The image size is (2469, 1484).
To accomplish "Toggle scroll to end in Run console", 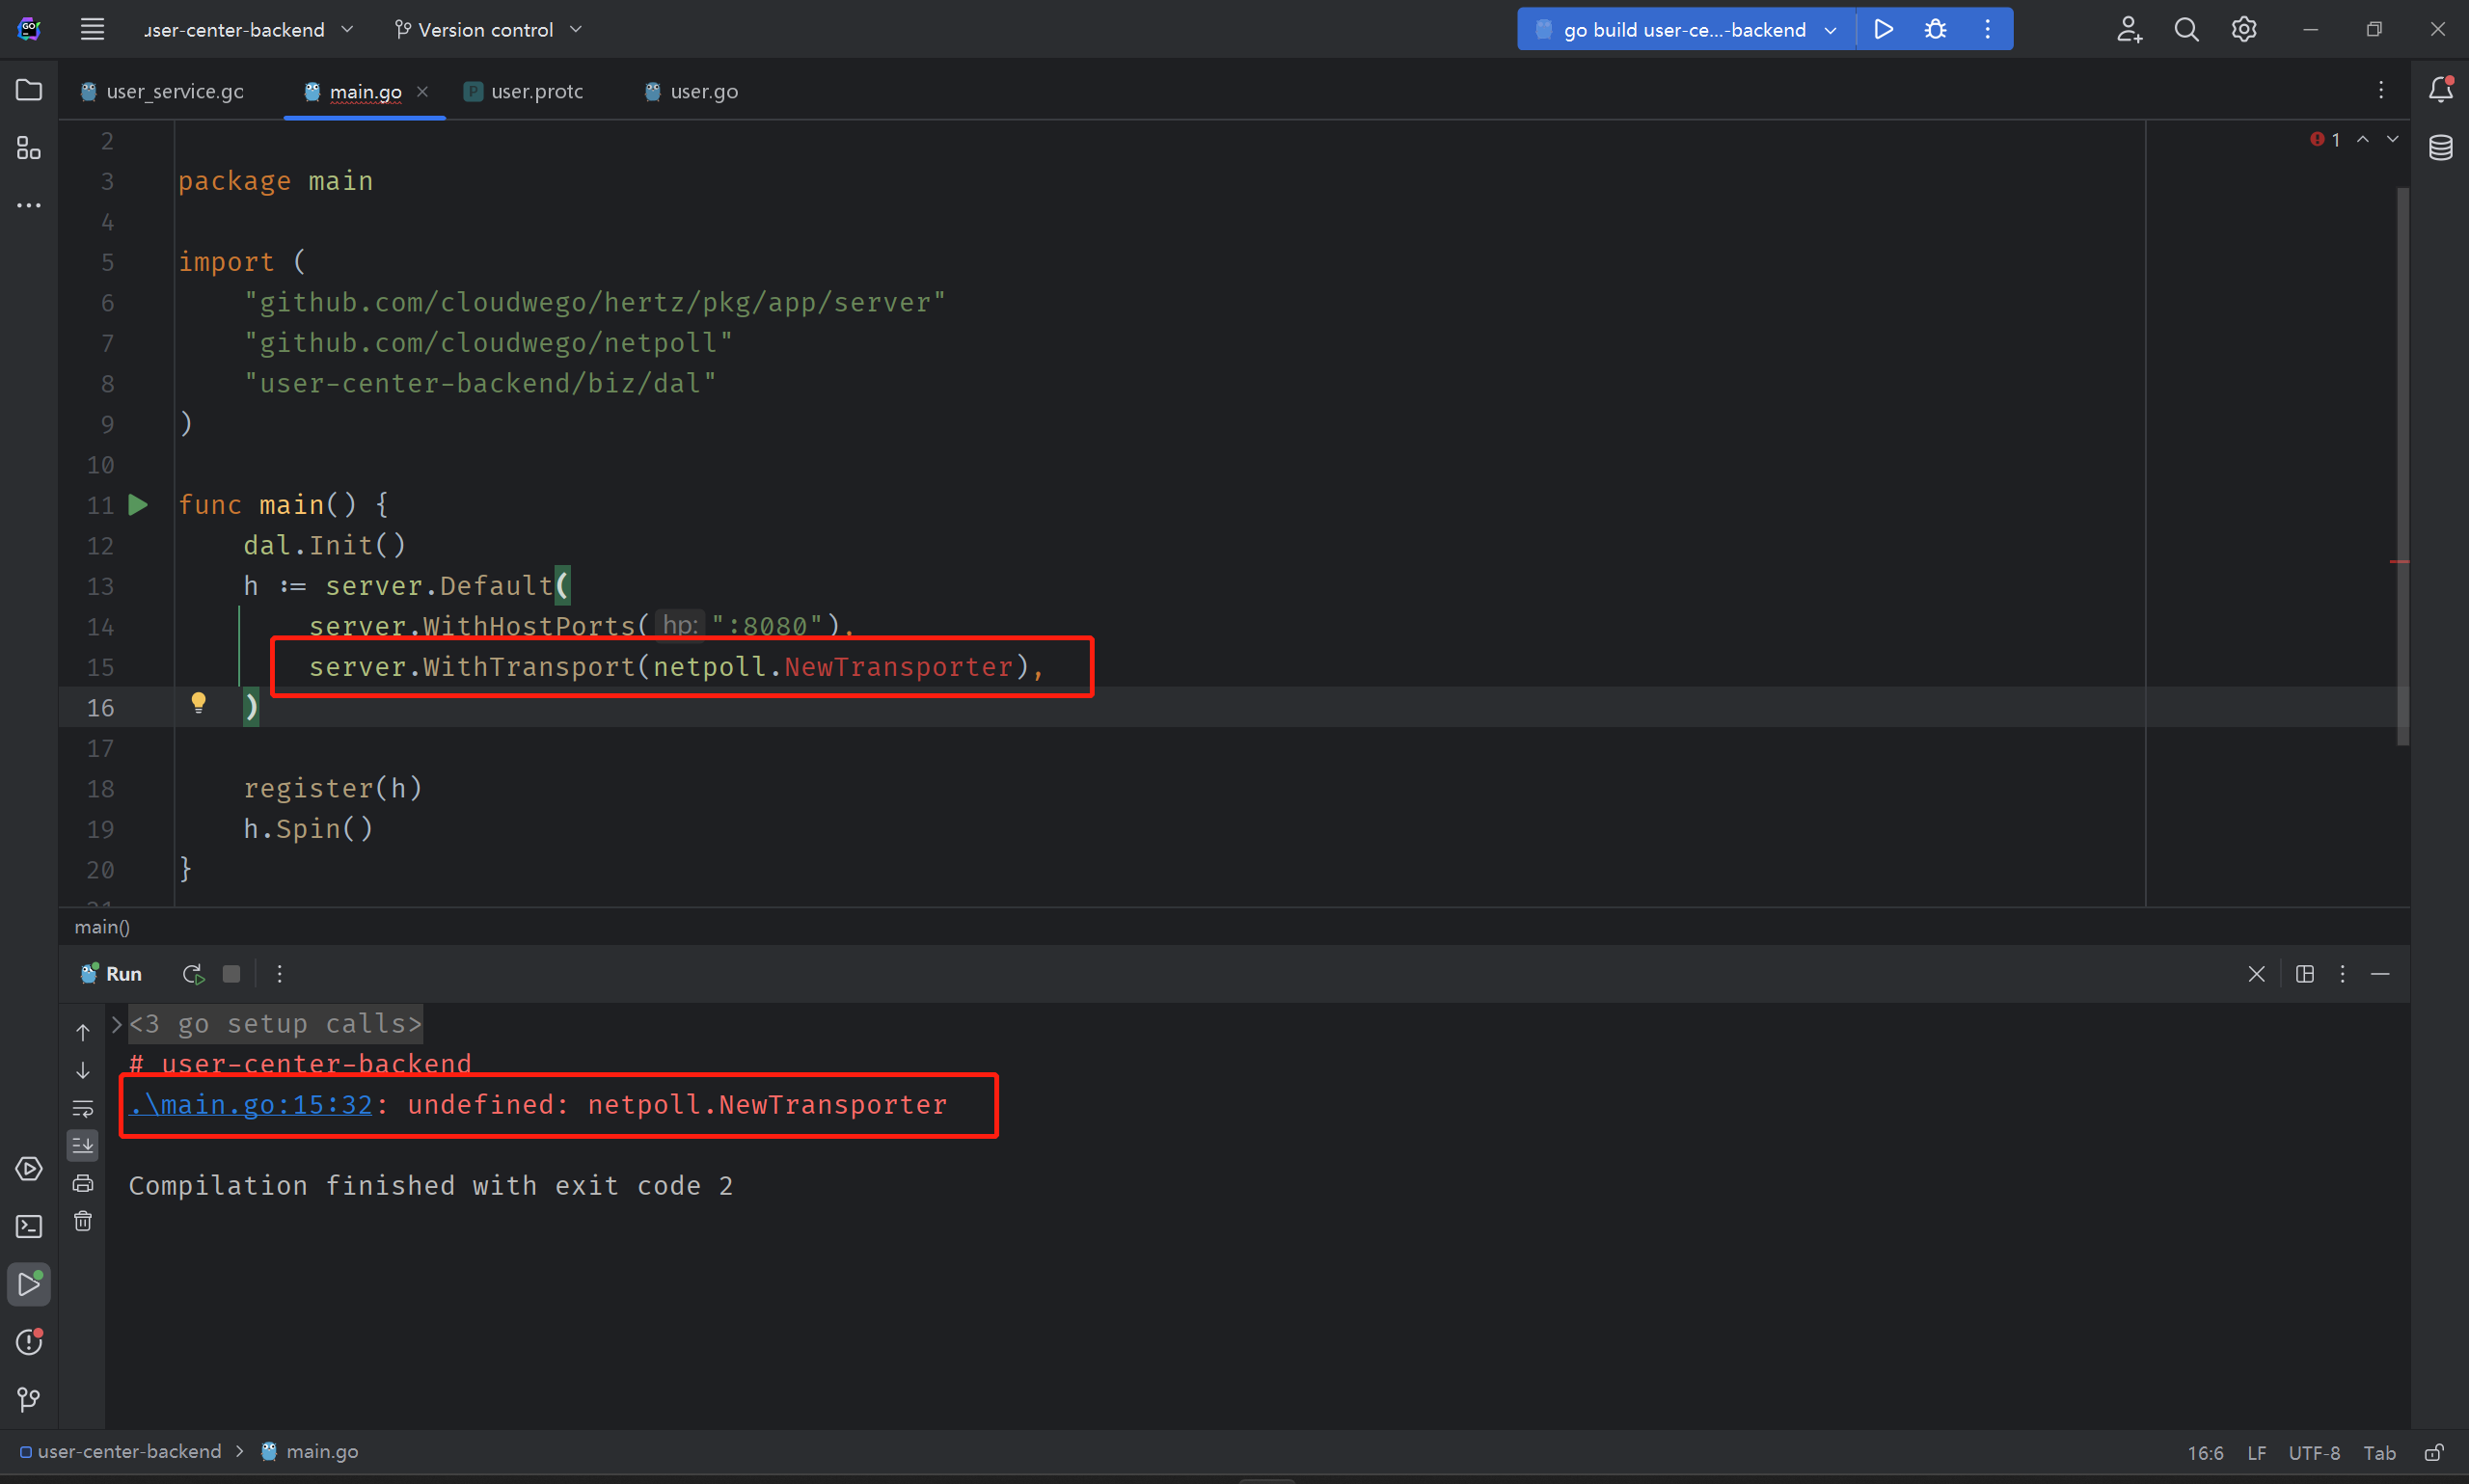I will 83,1145.
